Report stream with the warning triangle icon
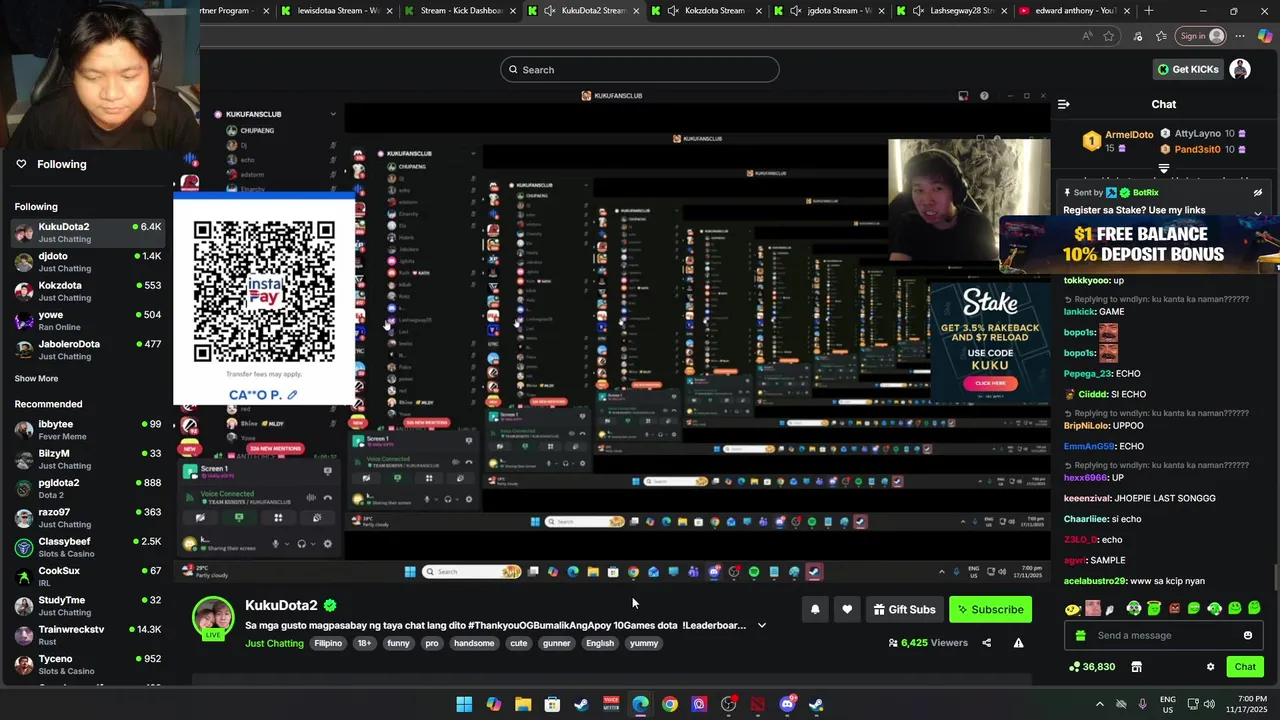Viewport: 1280px width, 720px height. pos(1018,643)
